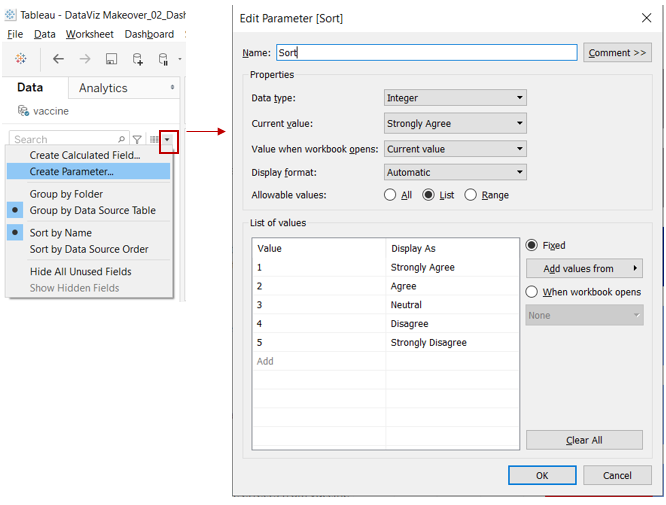Click the filter fields funnel icon
The image size is (666, 505).
(x=137, y=140)
